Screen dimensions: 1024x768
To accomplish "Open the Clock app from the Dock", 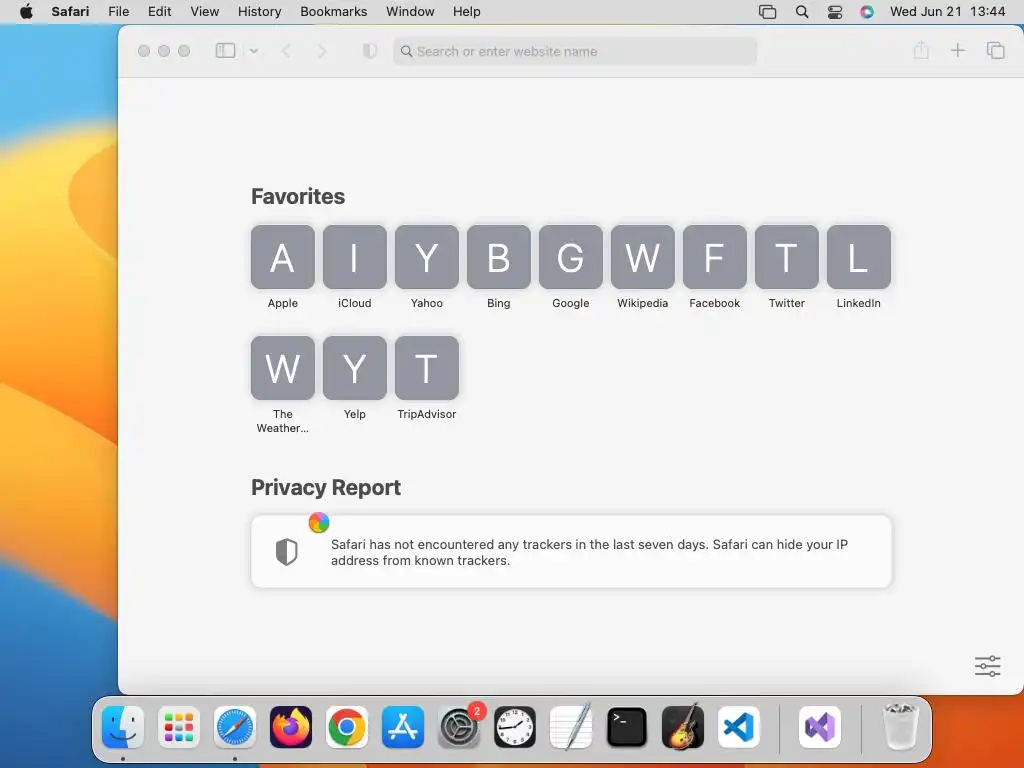I will 515,727.
